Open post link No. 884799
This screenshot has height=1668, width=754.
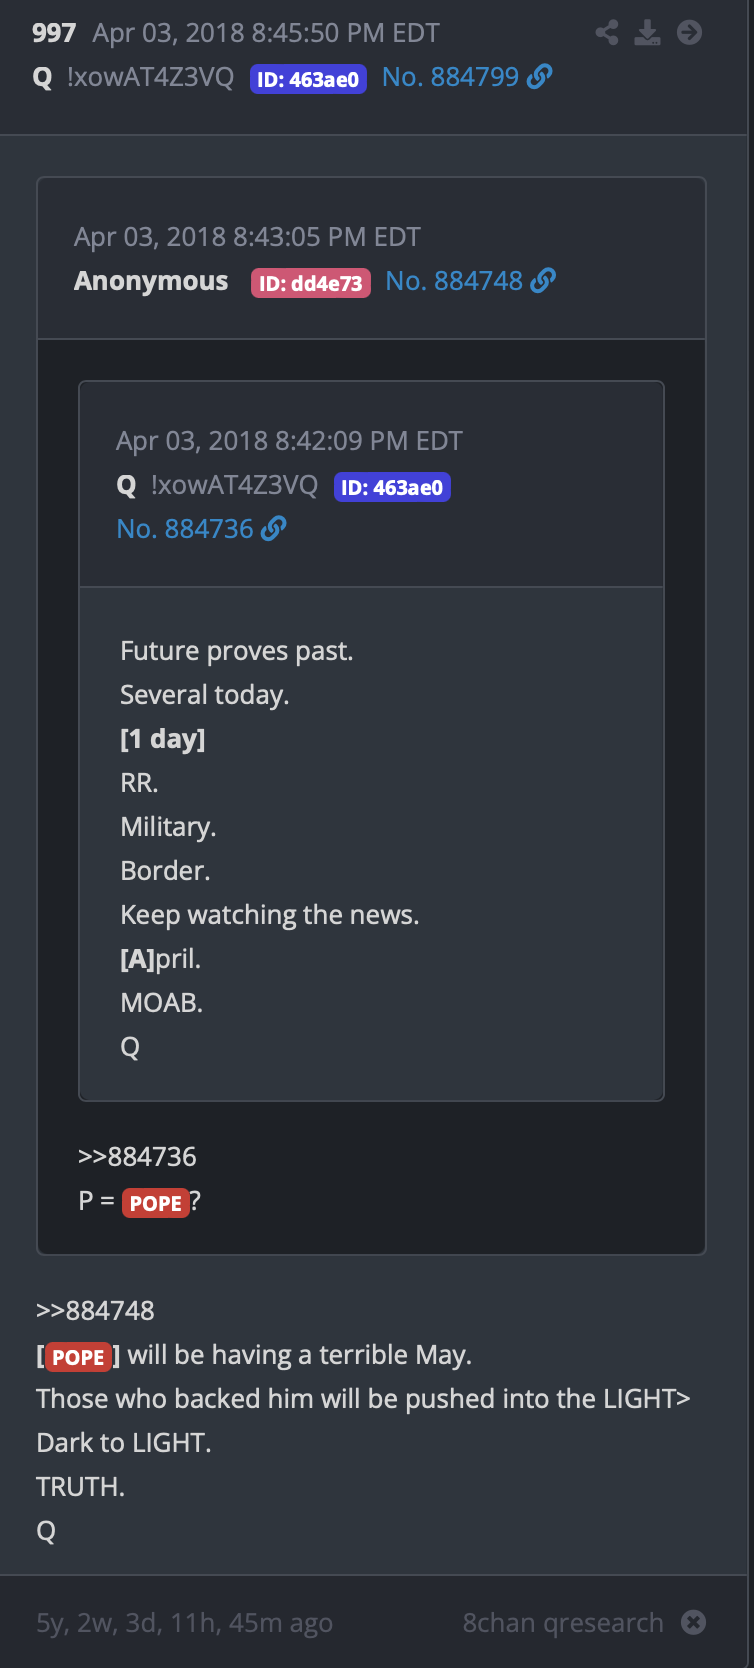(450, 77)
